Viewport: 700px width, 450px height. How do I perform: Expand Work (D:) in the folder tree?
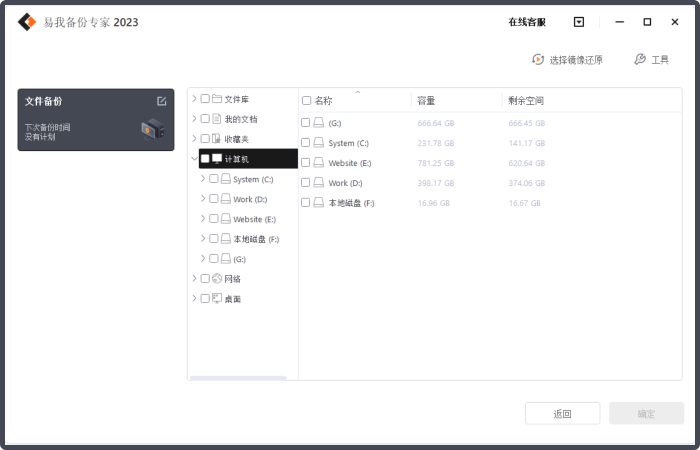coord(204,199)
